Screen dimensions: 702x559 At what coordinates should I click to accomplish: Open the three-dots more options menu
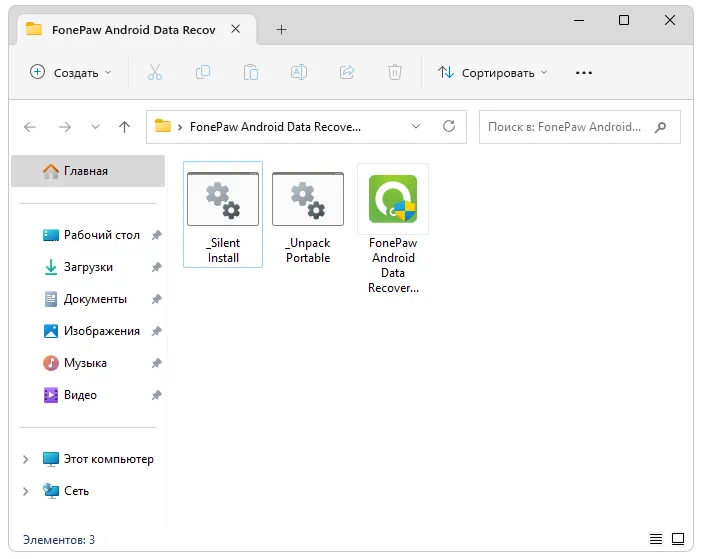pyautogui.click(x=584, y=73)
